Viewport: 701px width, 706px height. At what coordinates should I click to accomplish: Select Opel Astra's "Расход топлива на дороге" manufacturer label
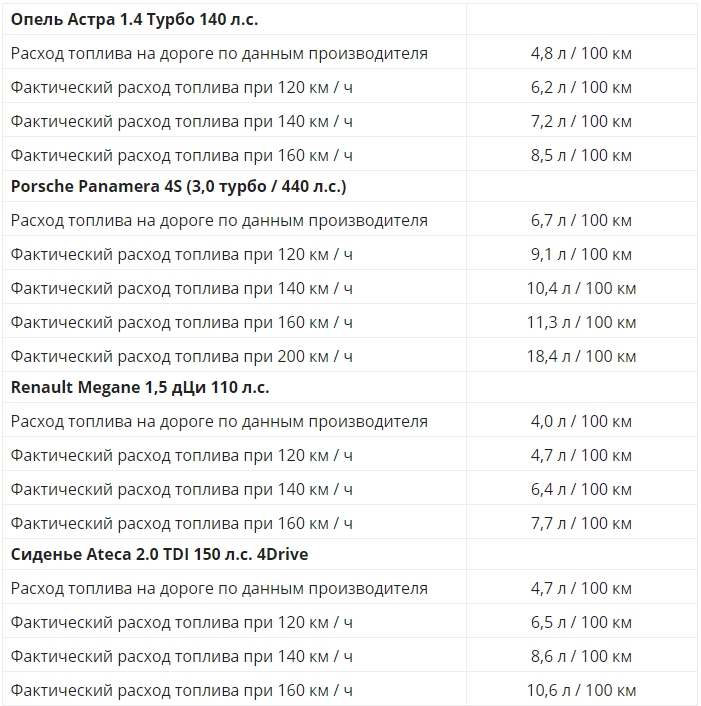click(x=219, y=53)
